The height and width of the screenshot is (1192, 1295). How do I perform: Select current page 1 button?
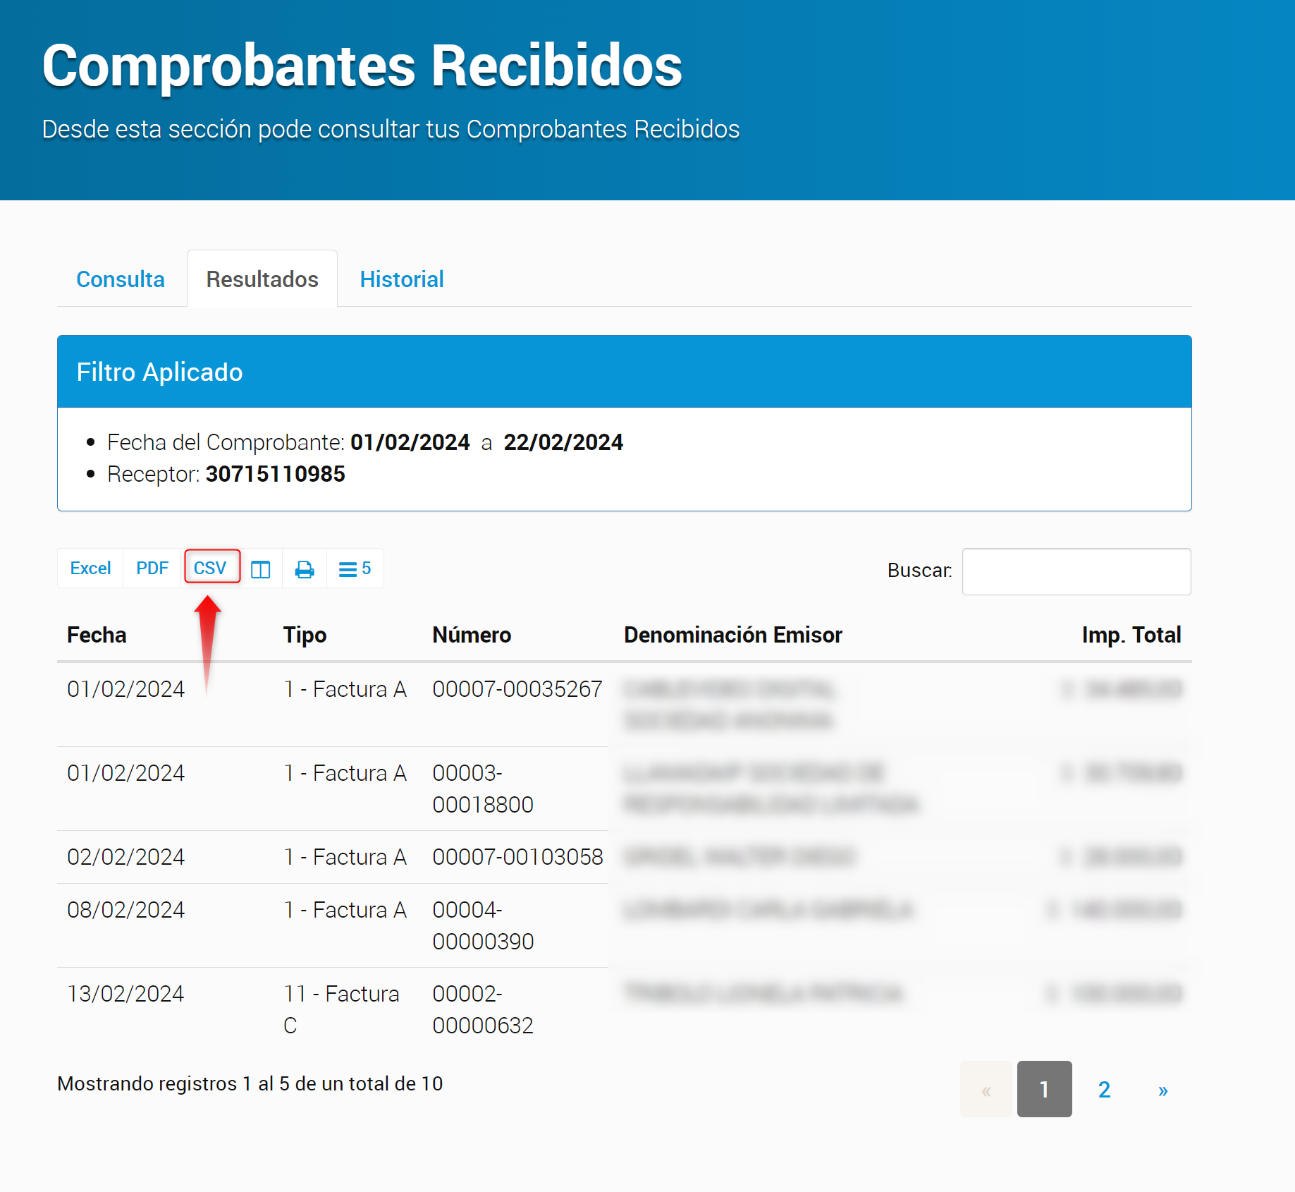click(1044, 1089)
